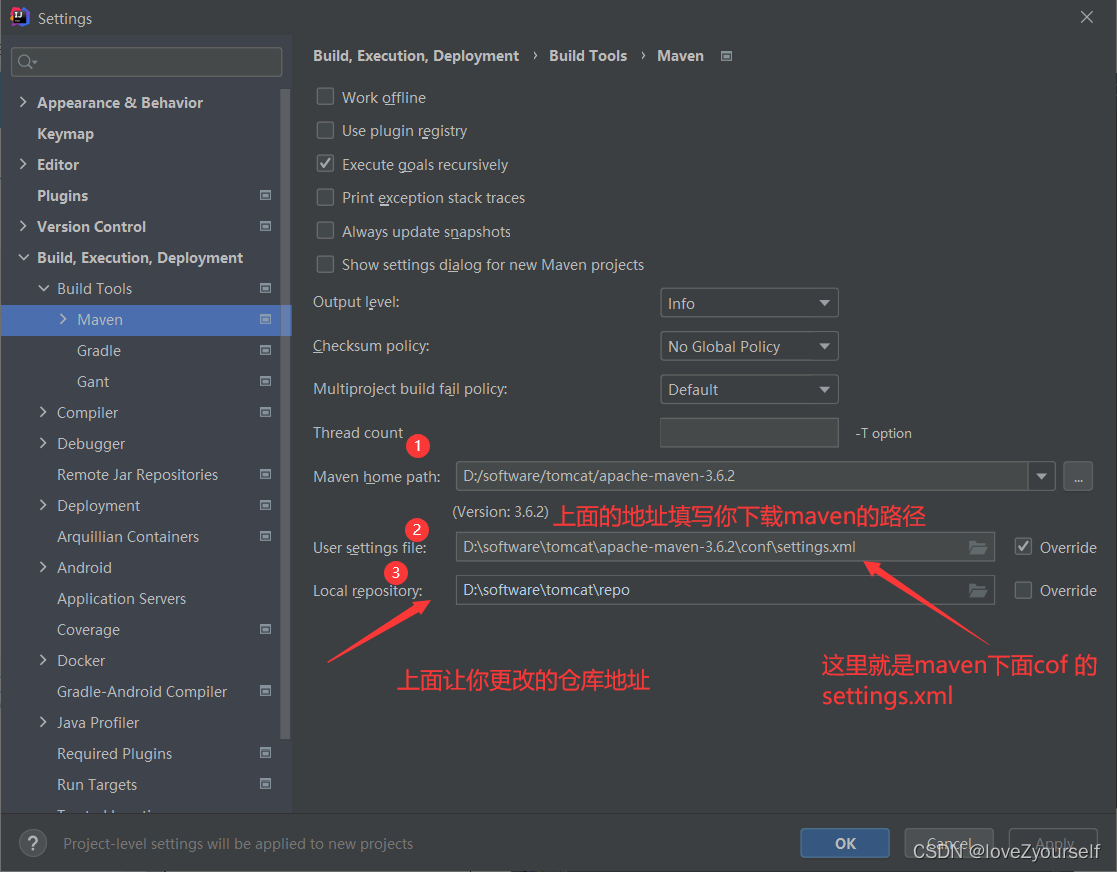Click project-level icon next to Version Control
The height and width of the screenshot is (872, 1117).
266,227
